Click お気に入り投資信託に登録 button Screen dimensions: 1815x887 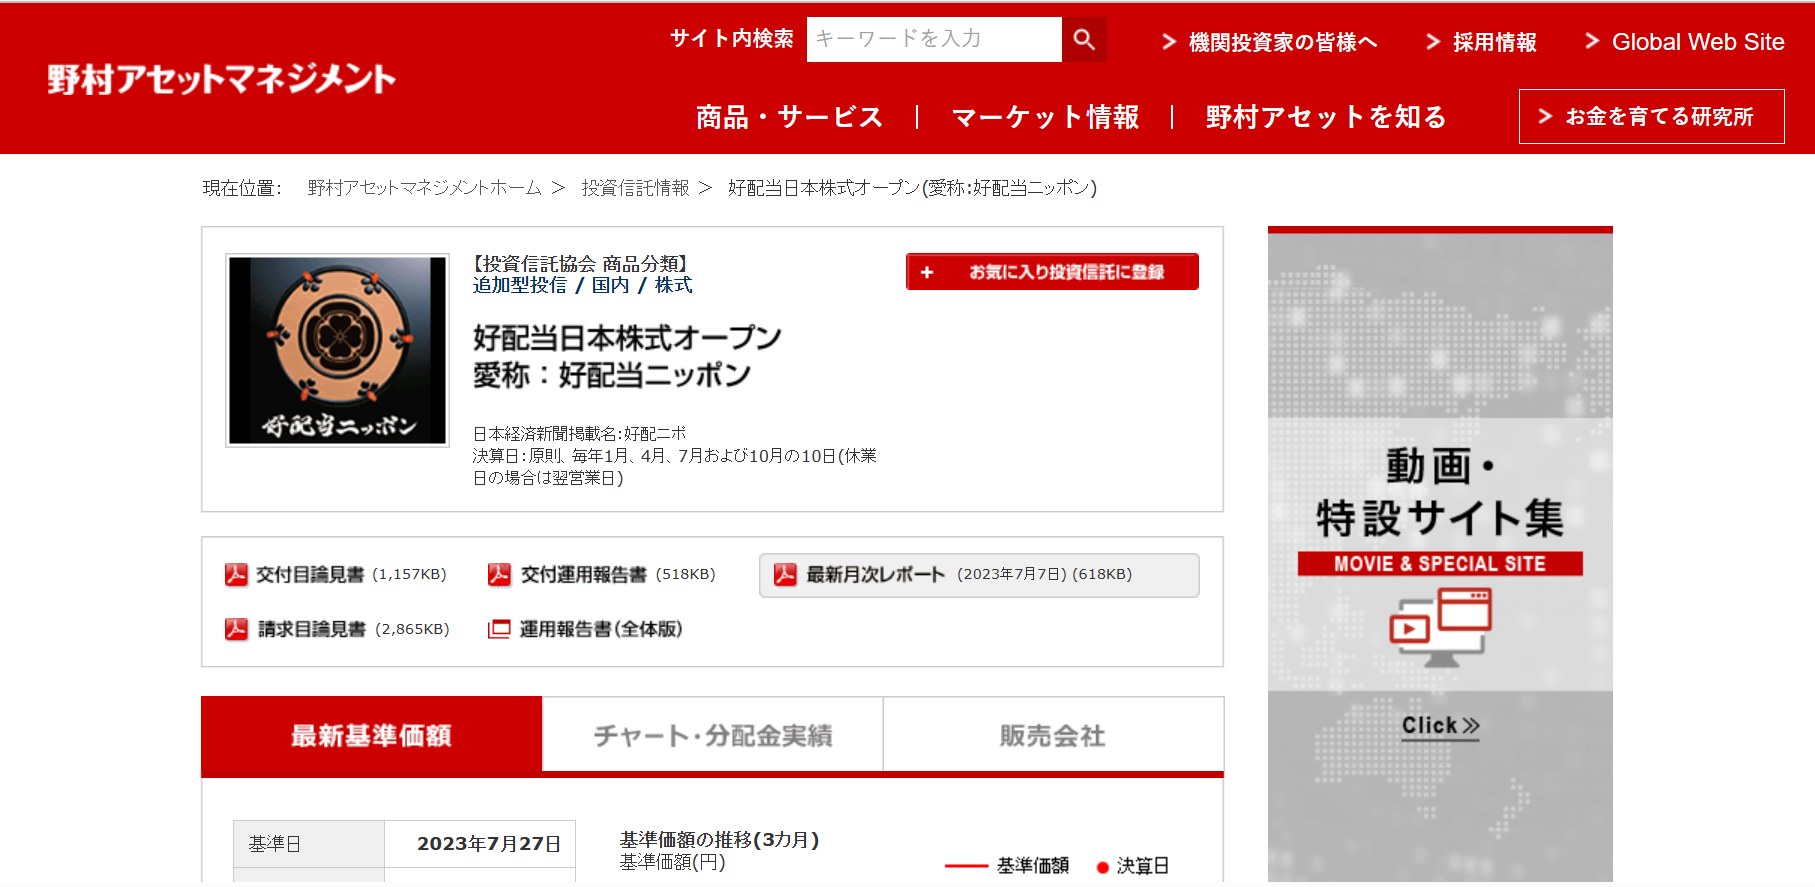click(1052, 272)
